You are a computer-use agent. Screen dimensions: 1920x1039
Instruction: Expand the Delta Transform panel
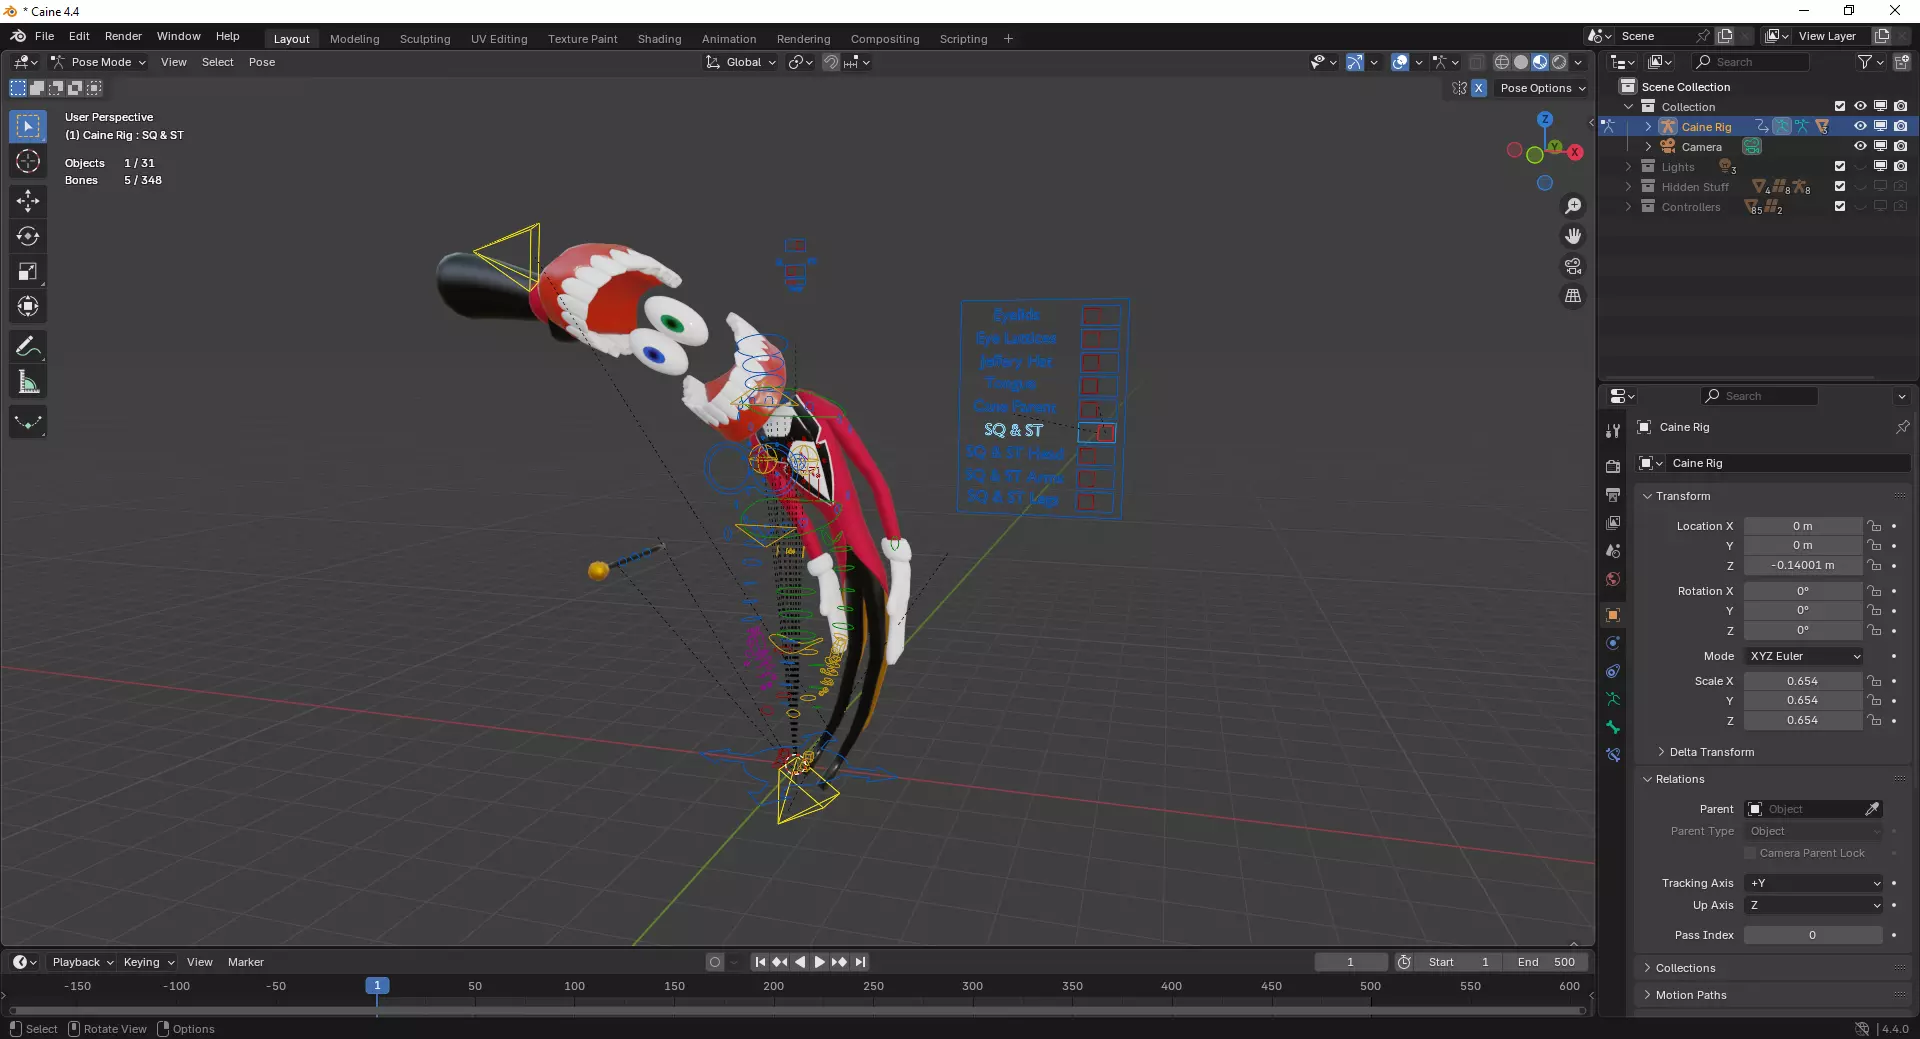pos(1711,752)
